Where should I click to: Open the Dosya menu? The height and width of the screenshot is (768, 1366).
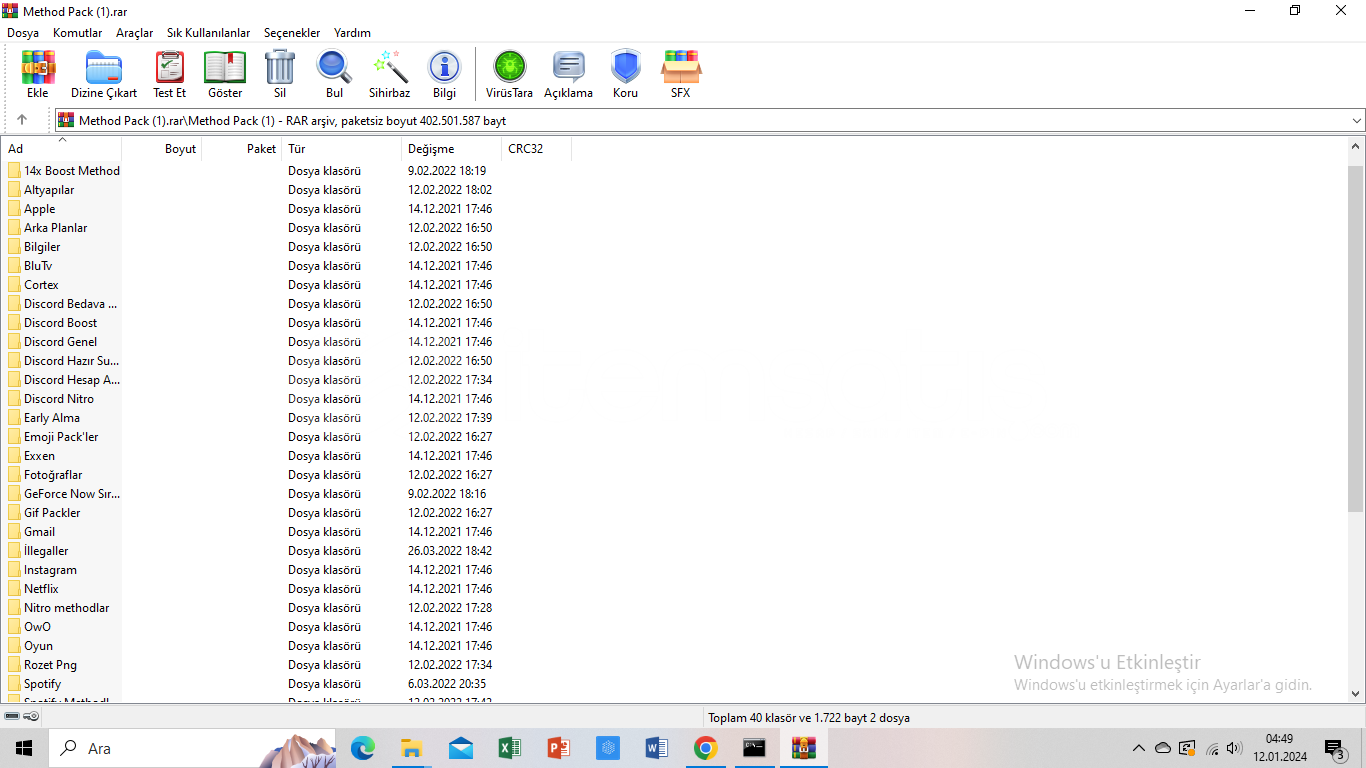23,33
